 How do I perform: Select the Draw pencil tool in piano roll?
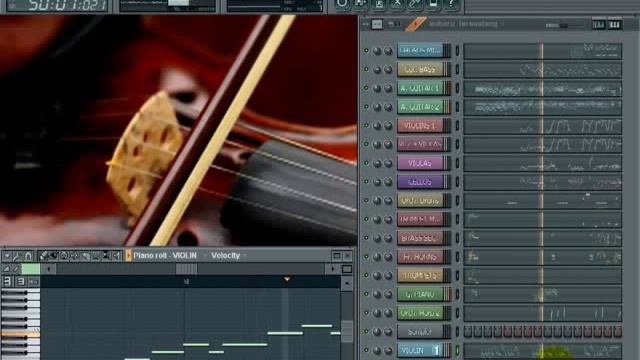(44, 256)
